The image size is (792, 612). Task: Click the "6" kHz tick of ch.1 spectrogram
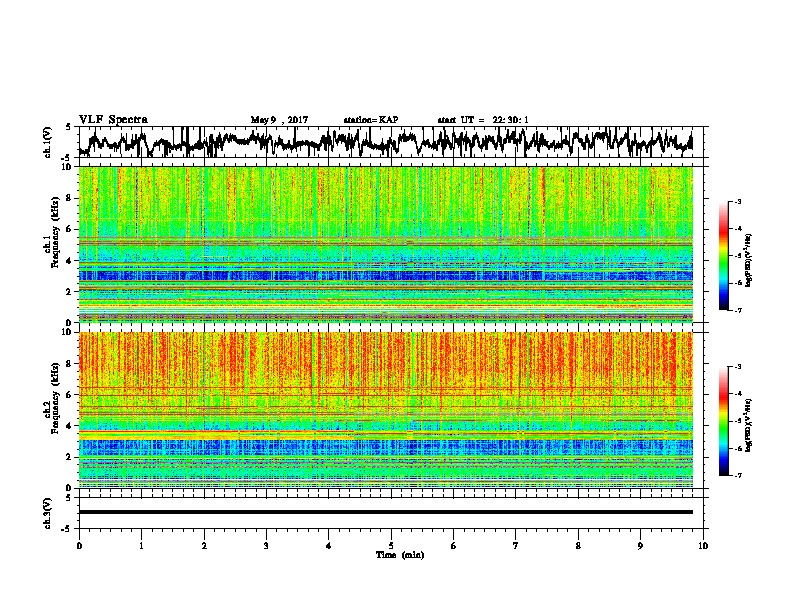tap(70, 229)
